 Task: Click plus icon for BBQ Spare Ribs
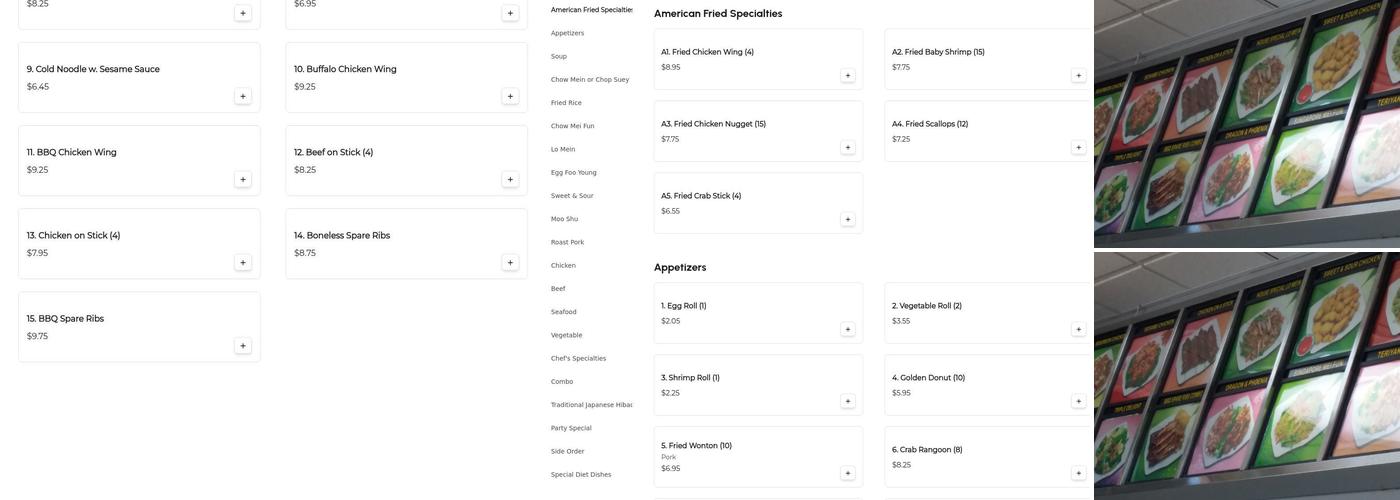point(243,345)
